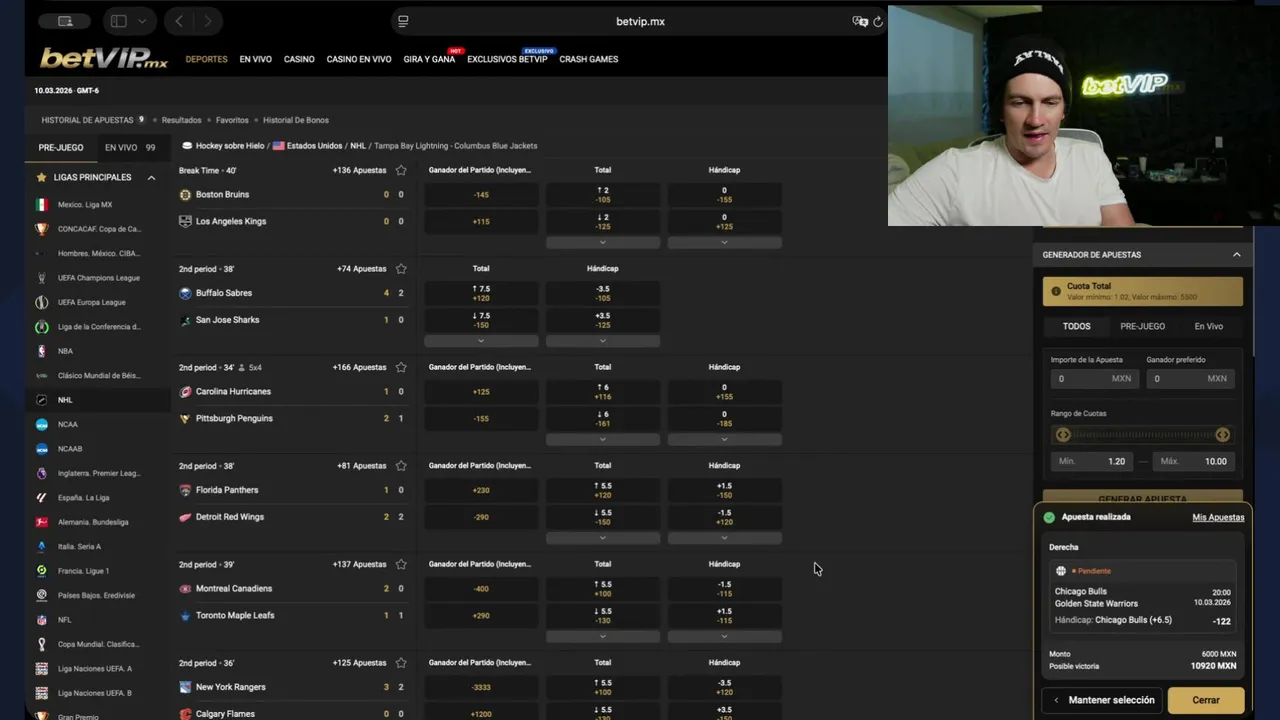Click minimum odds range slider handle
The height and width of the screenshot is (720, 1280).
(x=1063, y=435)
